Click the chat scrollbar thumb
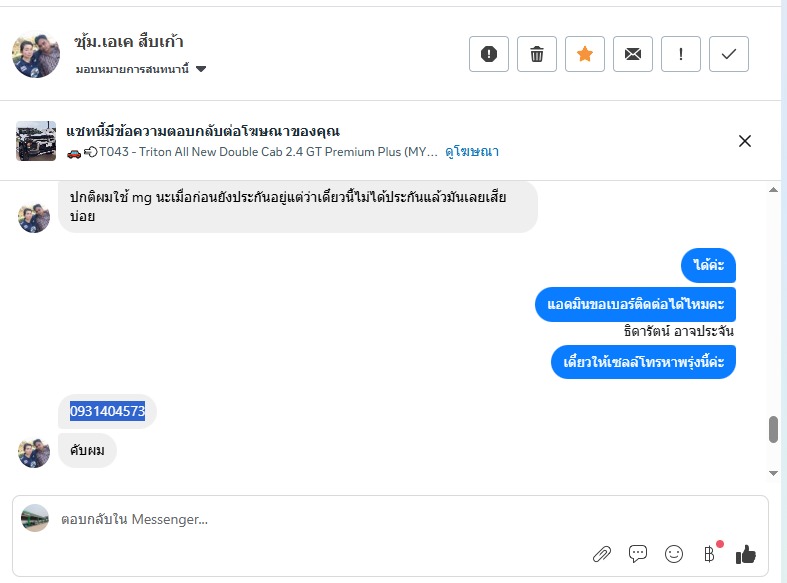Image resolution: width=787 pixels, height=583 pixels. (x=773, y=429)
